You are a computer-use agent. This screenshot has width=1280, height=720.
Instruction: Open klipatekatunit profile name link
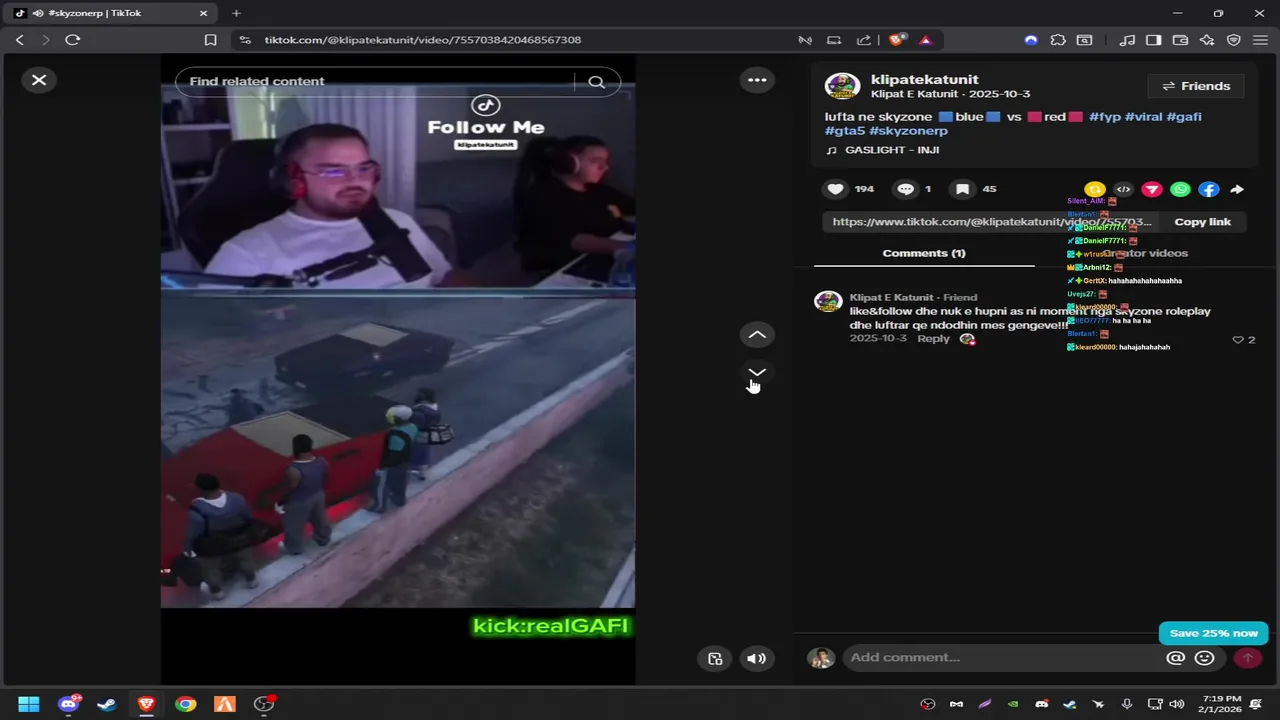coord(925,79)
